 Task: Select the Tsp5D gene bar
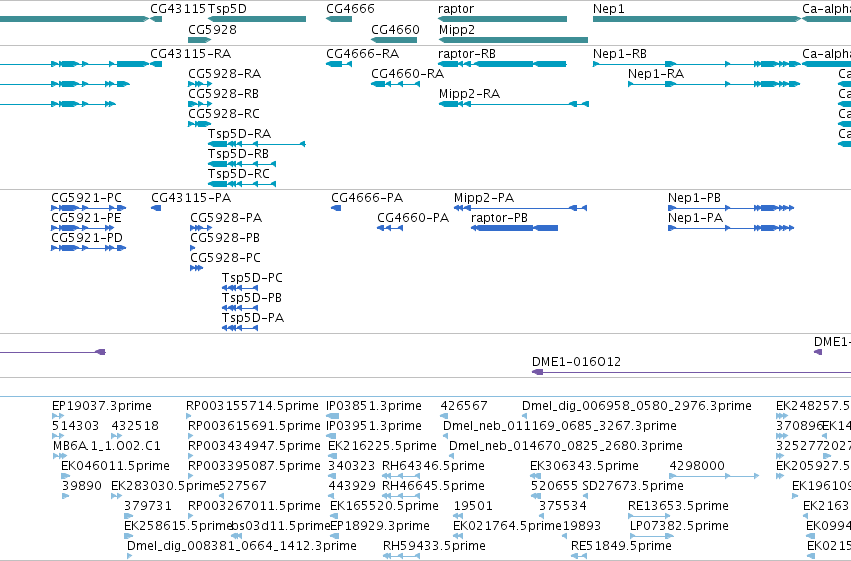[x=257, y=19]
